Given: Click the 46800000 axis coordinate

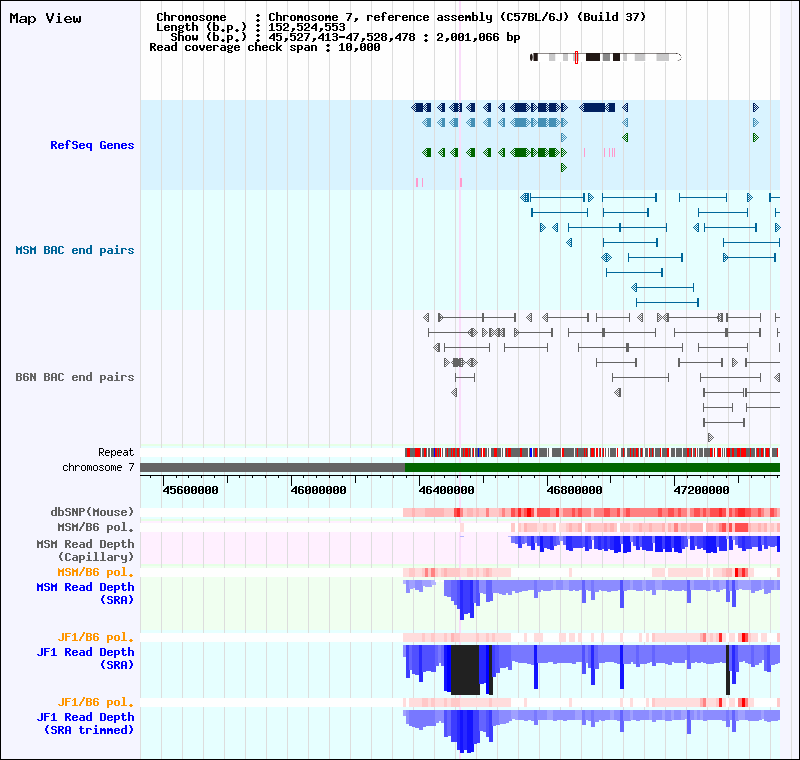Looking at the screenshot, I should tap(574, 490).
